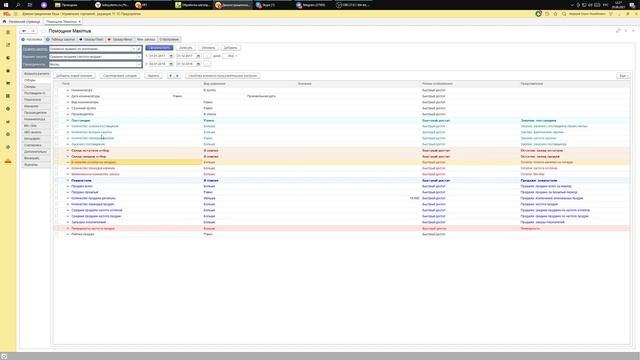
Task: Click the 1C logo in title bar
Action: (7, 14)
